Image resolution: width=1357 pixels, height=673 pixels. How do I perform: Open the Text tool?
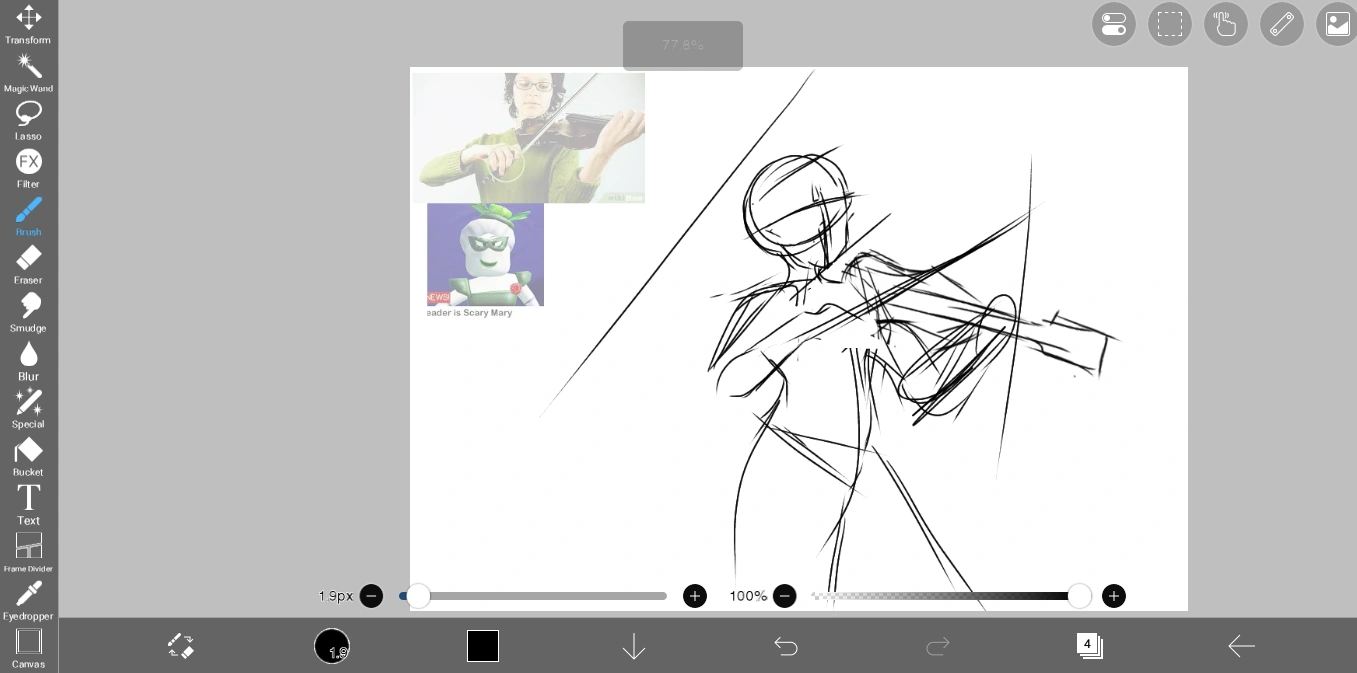click(x=28, y=497)
